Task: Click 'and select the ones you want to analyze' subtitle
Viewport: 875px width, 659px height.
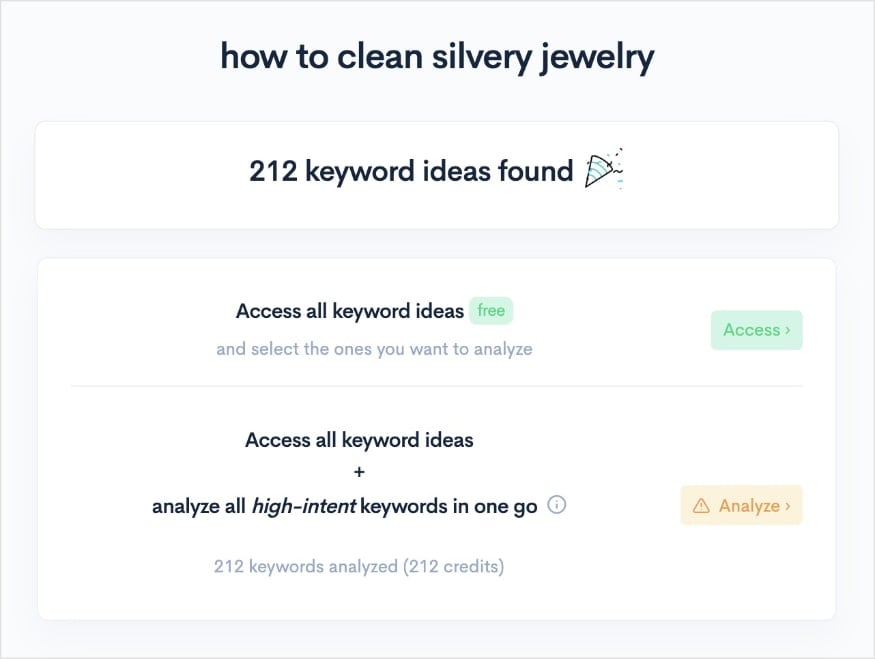Action: [374, 349]
